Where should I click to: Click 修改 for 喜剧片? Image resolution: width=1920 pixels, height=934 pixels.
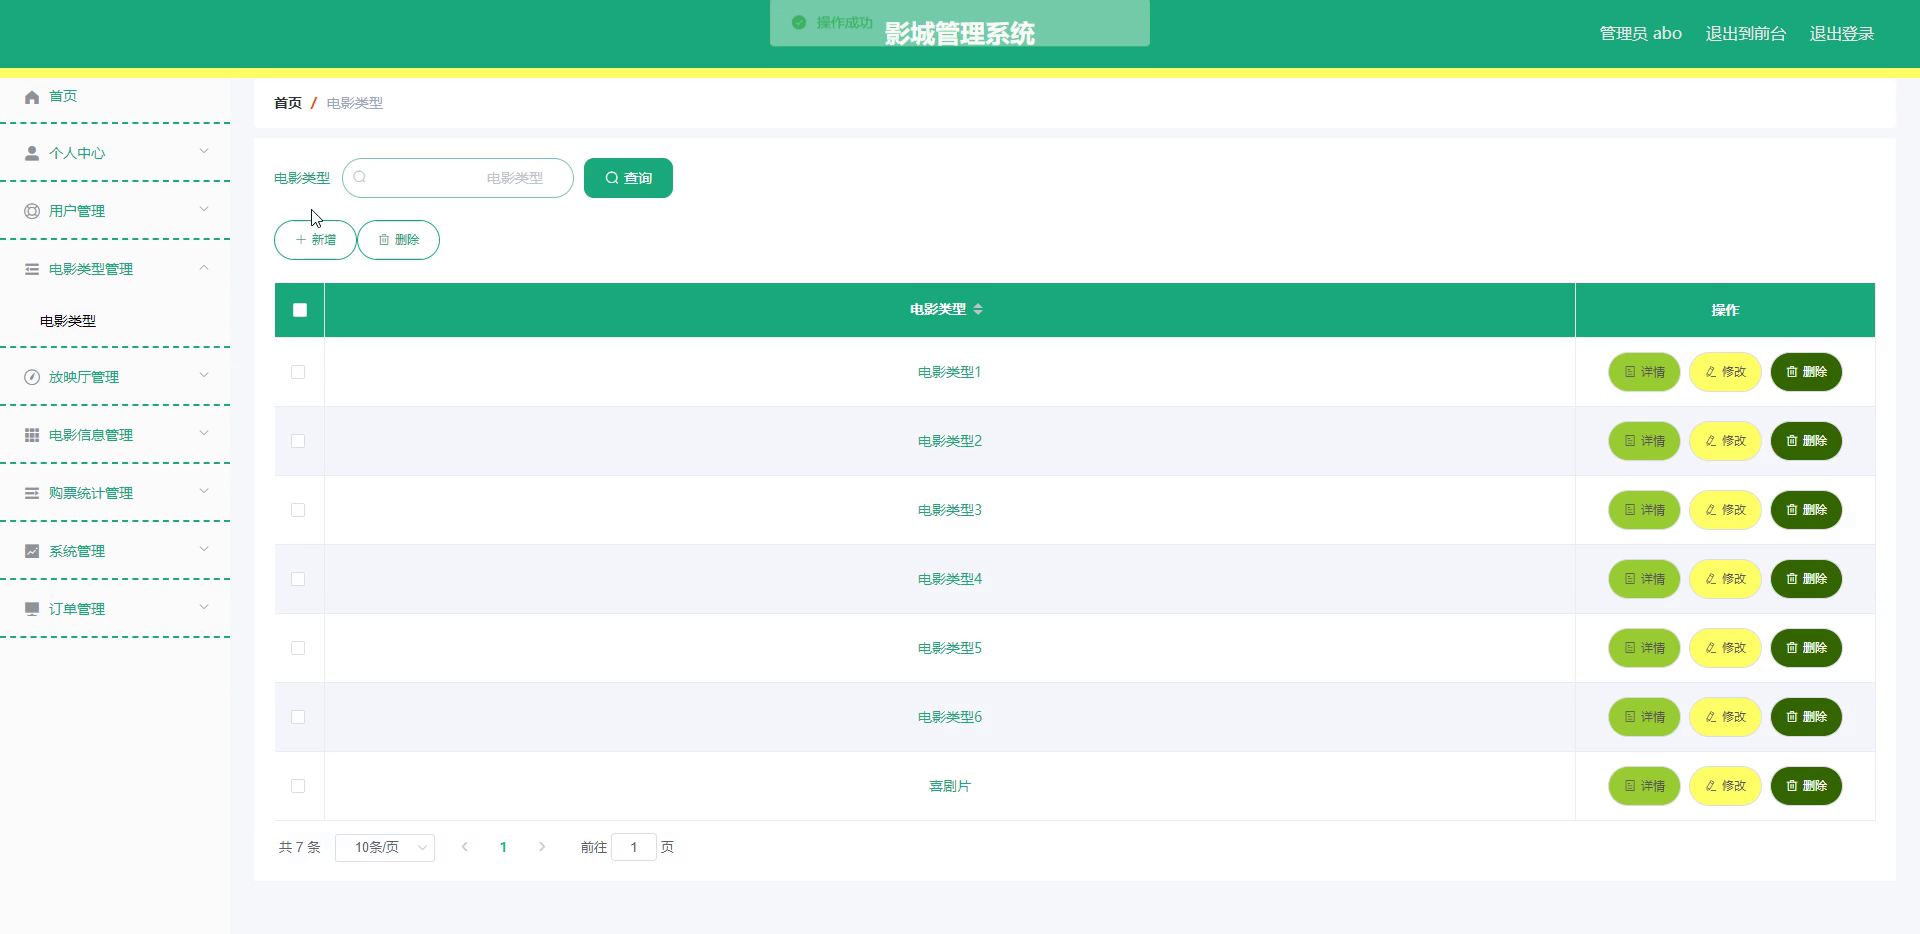pos(1725,786)
